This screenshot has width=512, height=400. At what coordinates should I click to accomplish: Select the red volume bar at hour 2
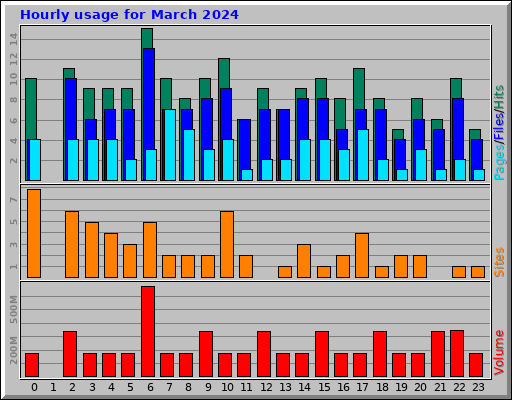(x=70, y=354)
